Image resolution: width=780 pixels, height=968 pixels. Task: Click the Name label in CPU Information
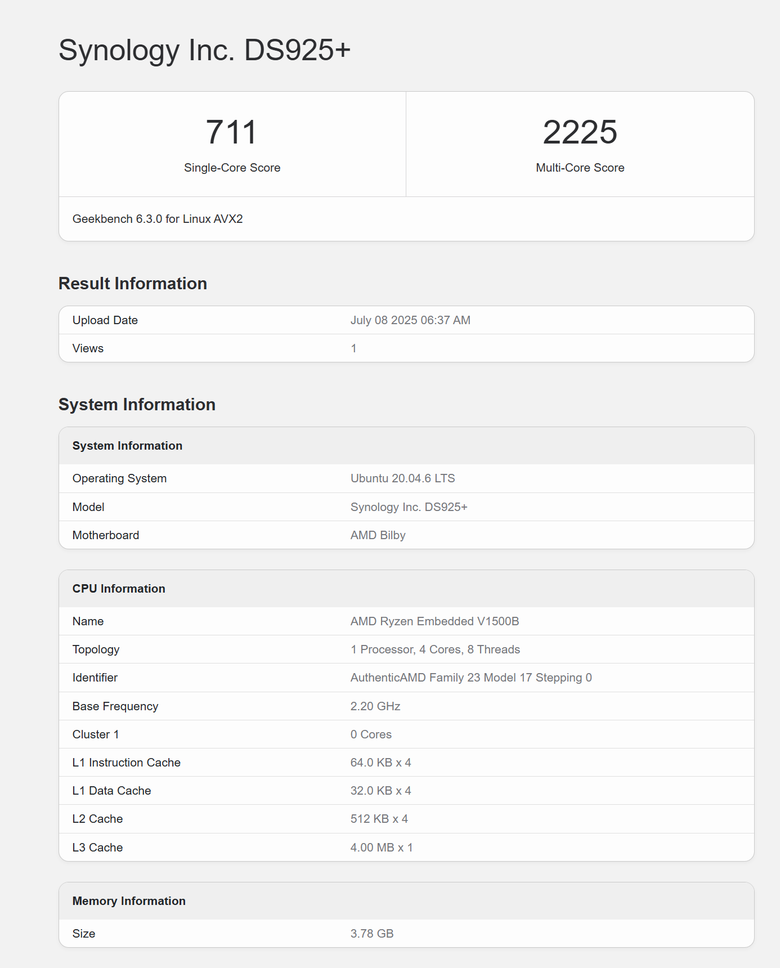click(x=88, y=621)
